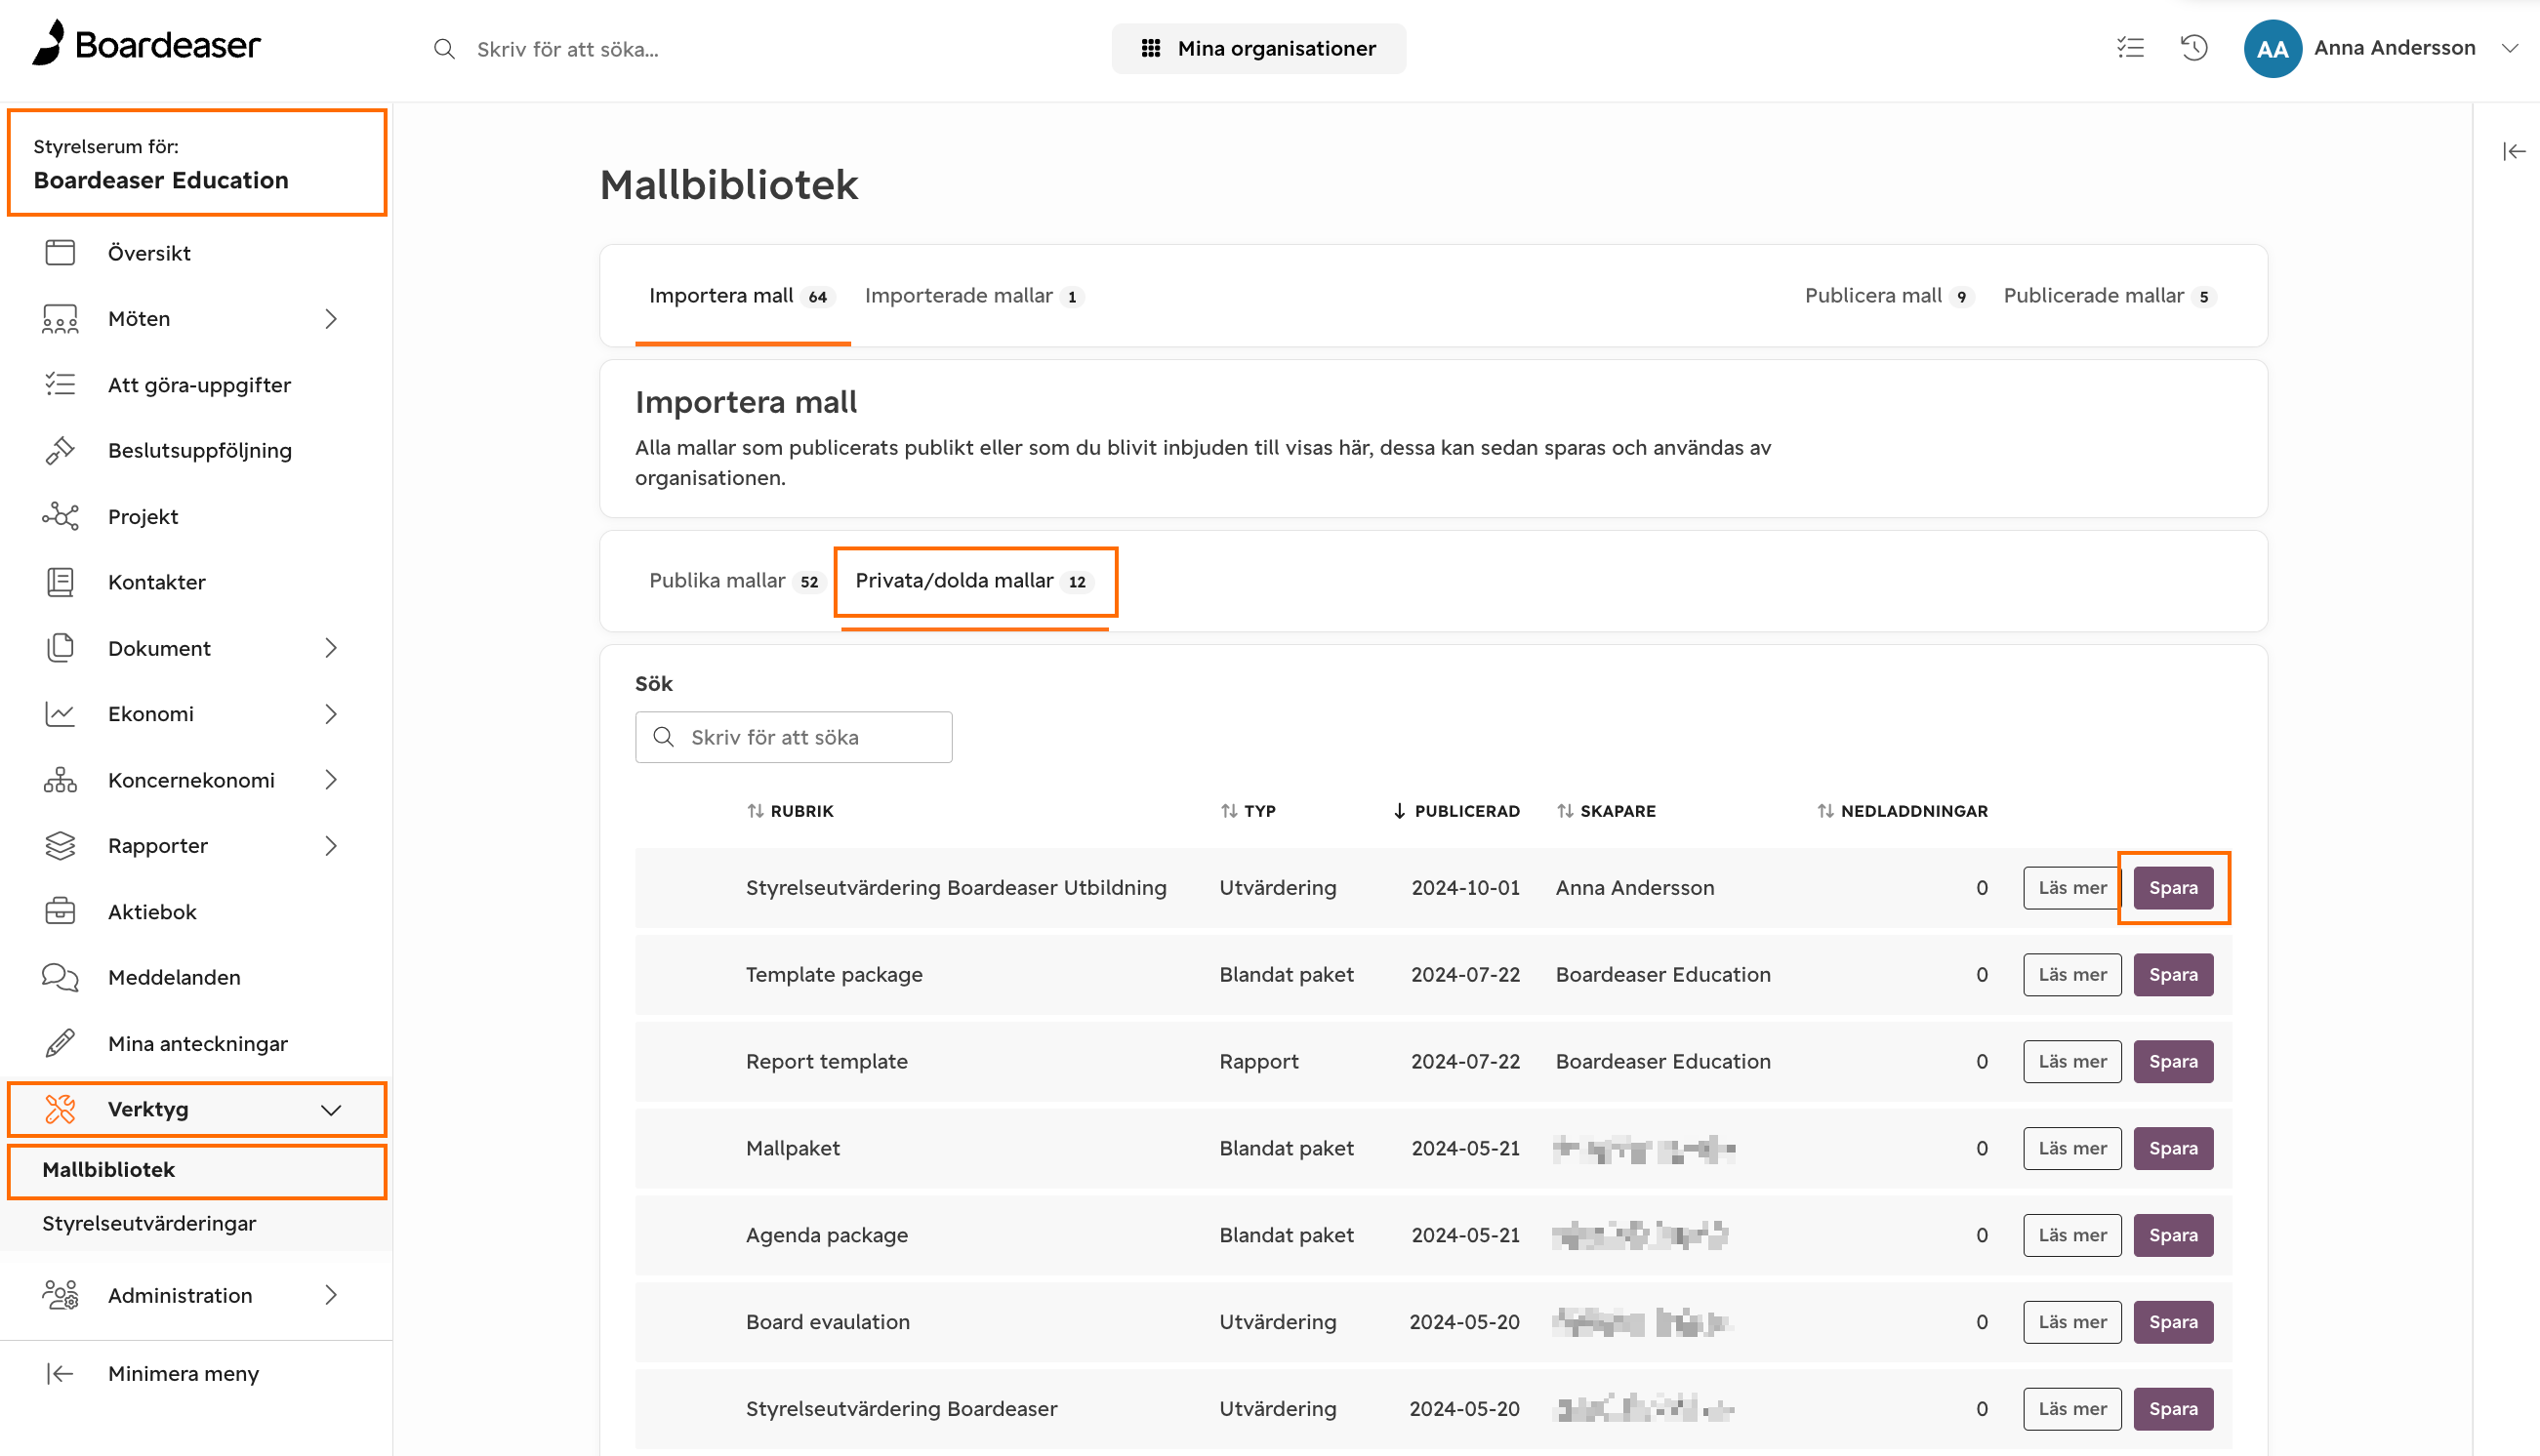
Task: Click the Att göra-uppgifter list icon
Action: (x=60, y=385)
